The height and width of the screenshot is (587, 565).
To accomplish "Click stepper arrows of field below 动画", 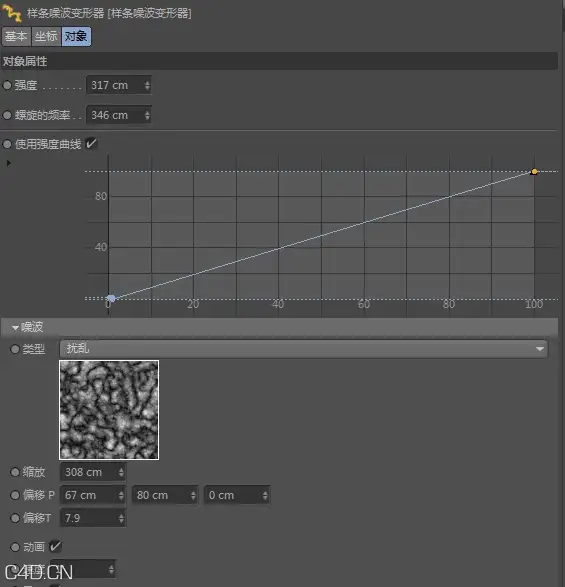I will click(111, 570).
